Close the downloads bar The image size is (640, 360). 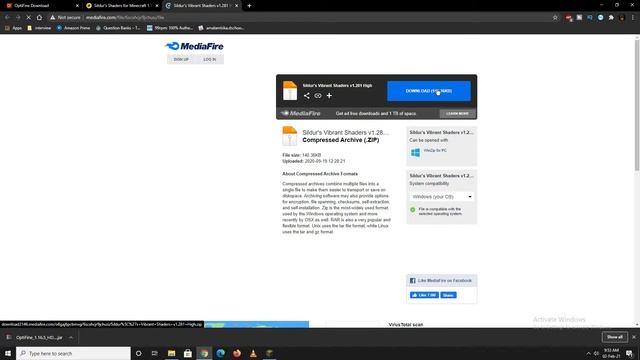point(634,337)
